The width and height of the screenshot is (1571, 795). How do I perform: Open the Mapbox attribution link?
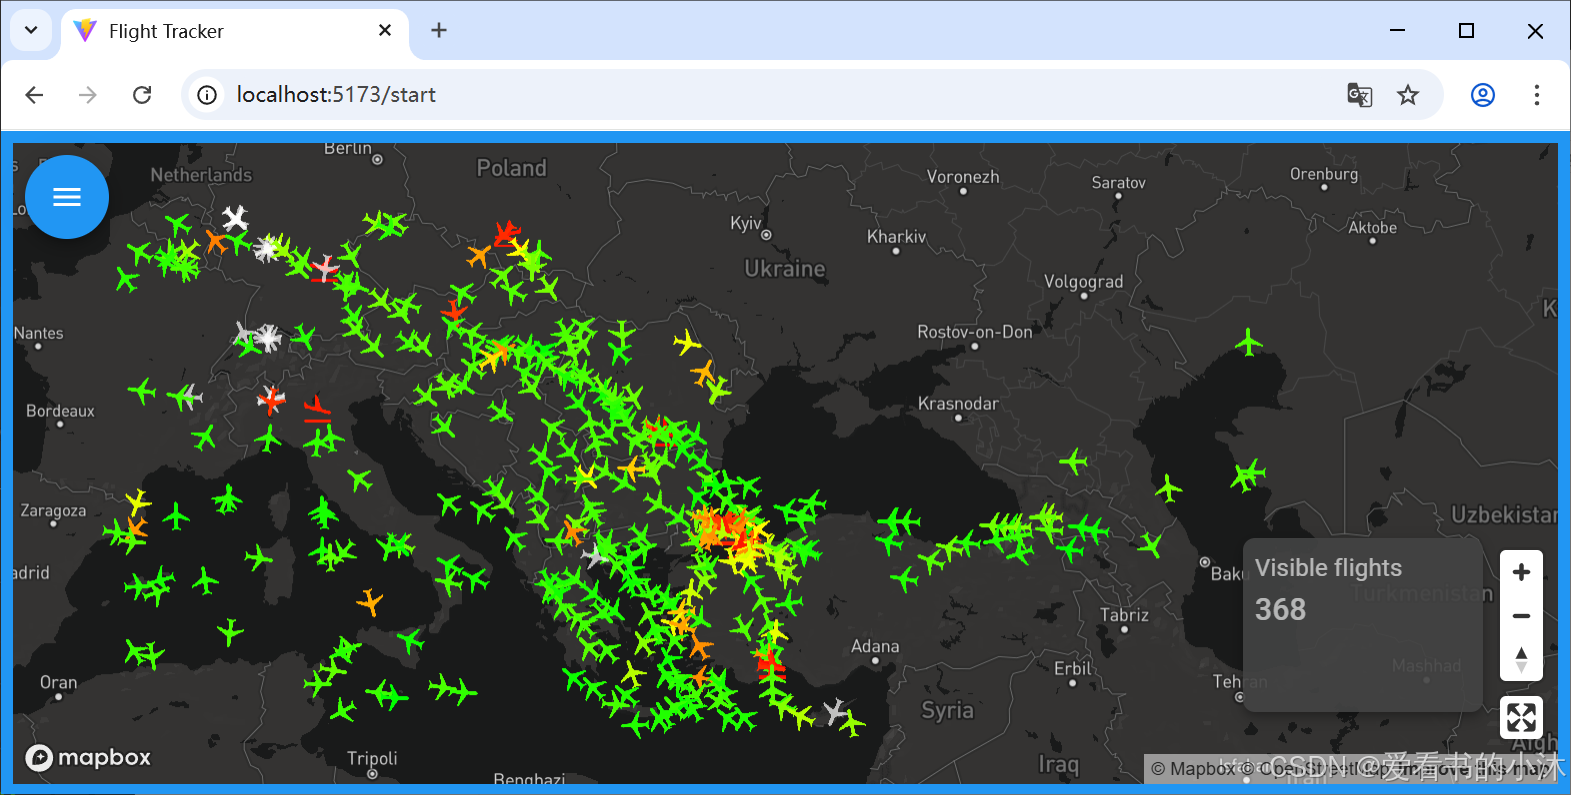pos(1194,768)
